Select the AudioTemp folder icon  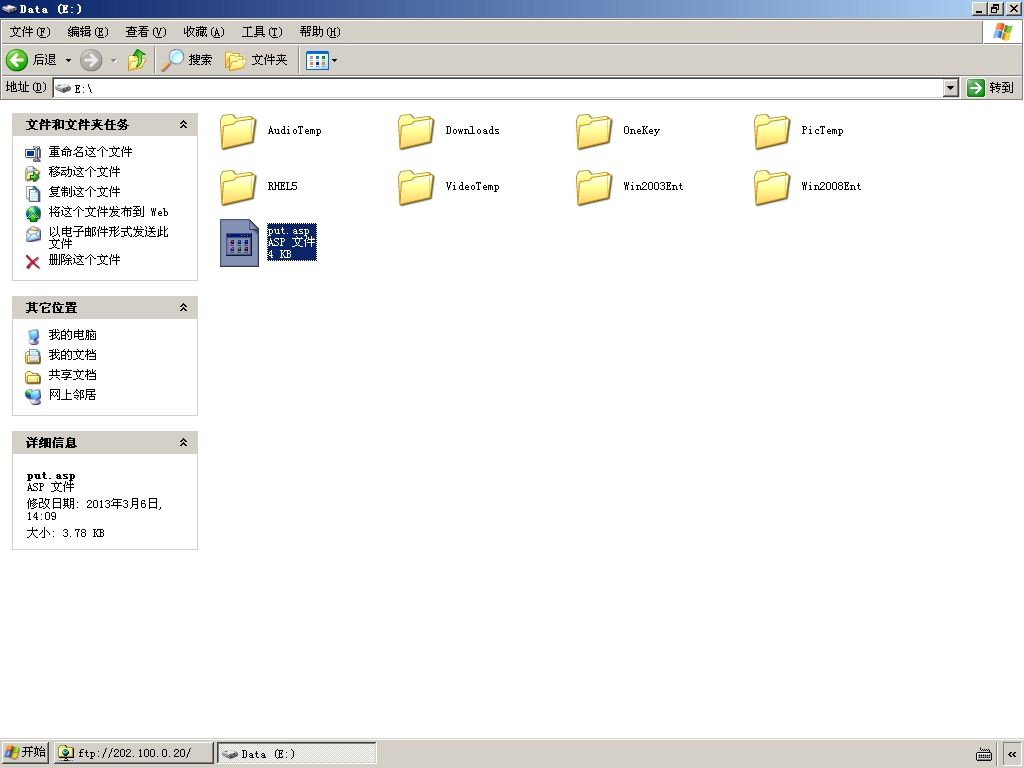pos(238,131)
